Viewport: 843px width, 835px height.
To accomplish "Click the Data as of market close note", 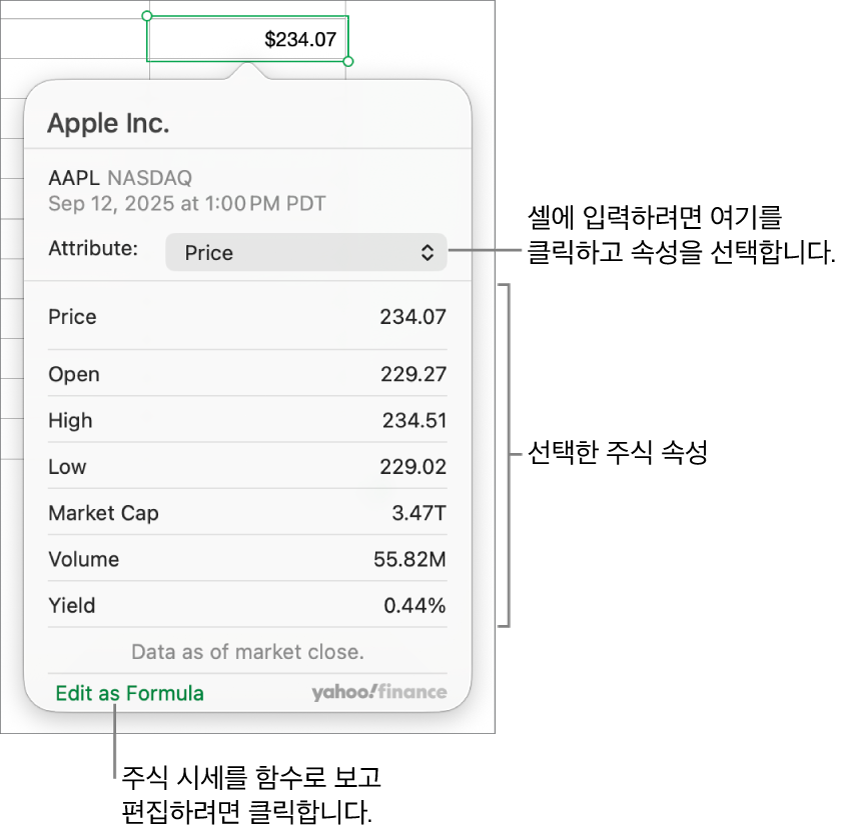I will click(x=247, y=652).
